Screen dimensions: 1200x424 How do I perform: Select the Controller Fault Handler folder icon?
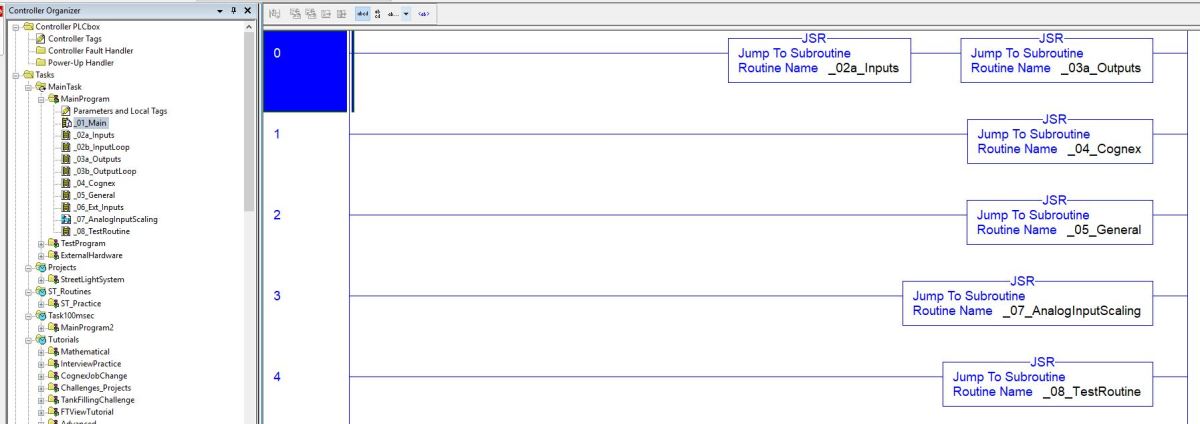click(40, 50)
